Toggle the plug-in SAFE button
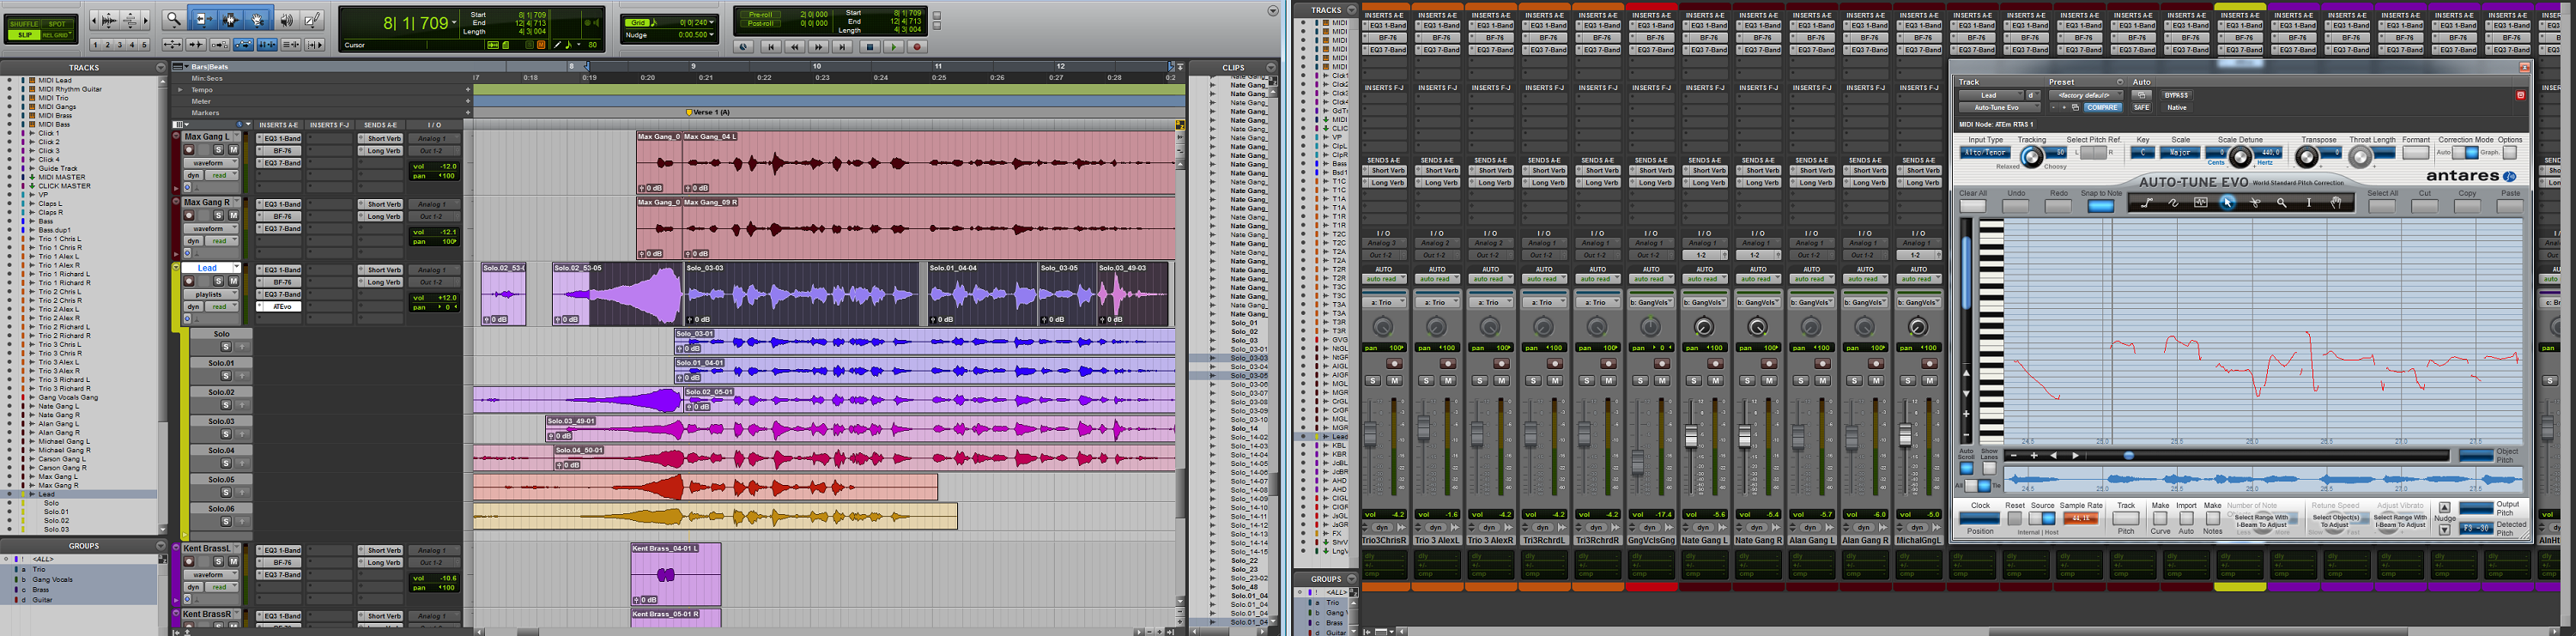Image resolution: width=2576 pixels, height=636 pixels. 2142,108
